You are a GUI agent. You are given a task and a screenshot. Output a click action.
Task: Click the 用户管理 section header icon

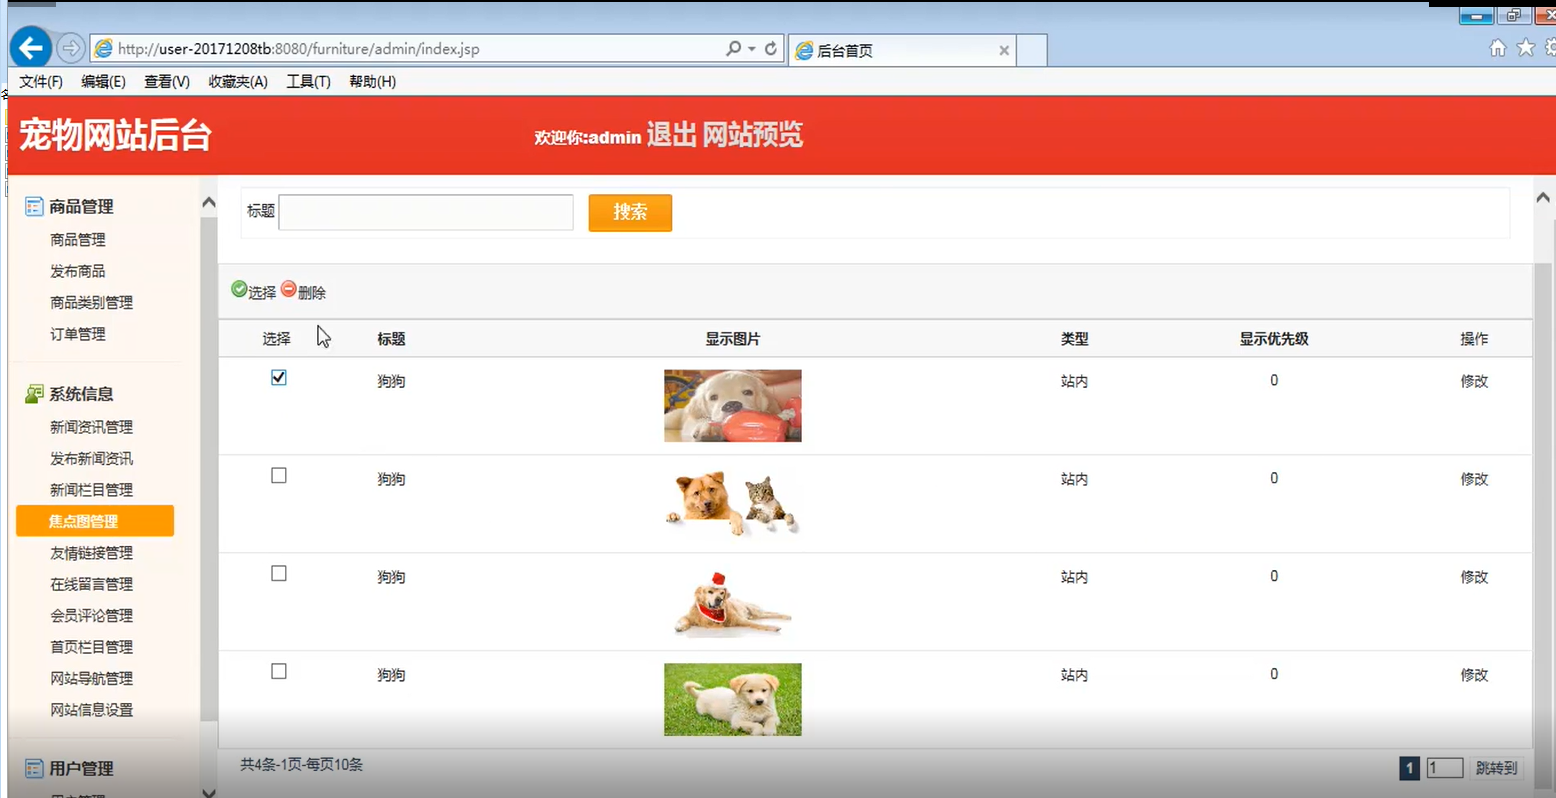coord(34,768)
